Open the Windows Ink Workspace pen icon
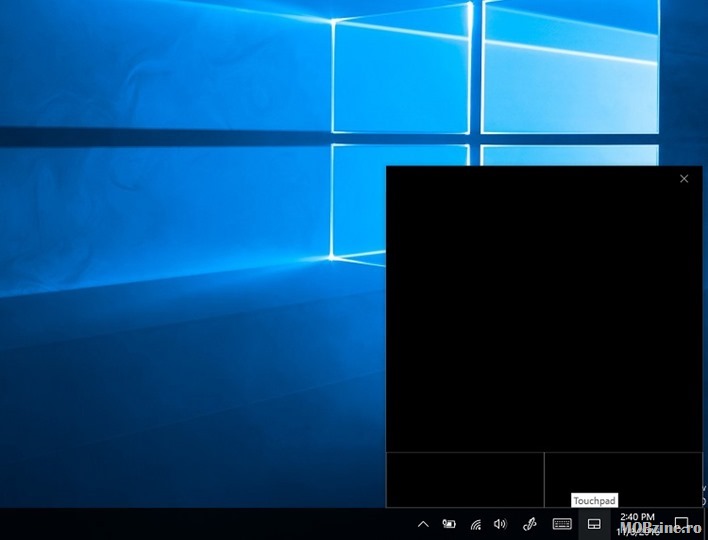 (529, 524)
